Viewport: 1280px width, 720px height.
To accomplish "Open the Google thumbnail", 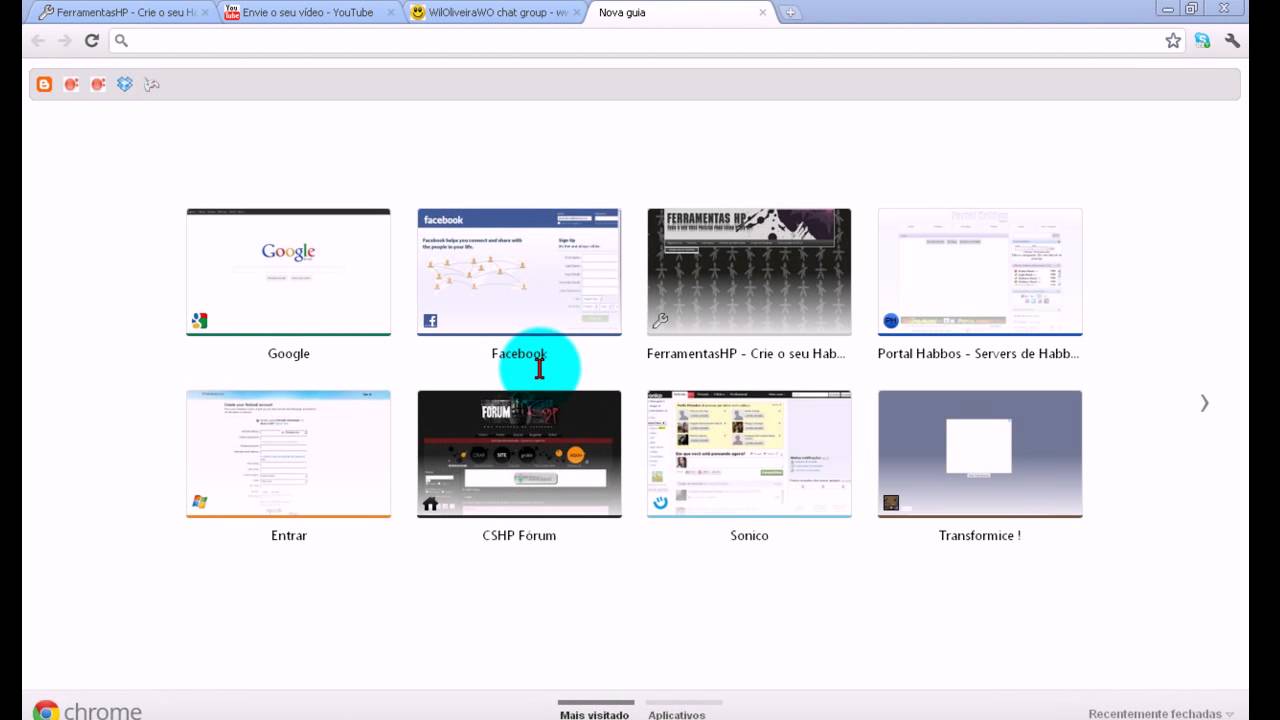I will pos(288,272).
